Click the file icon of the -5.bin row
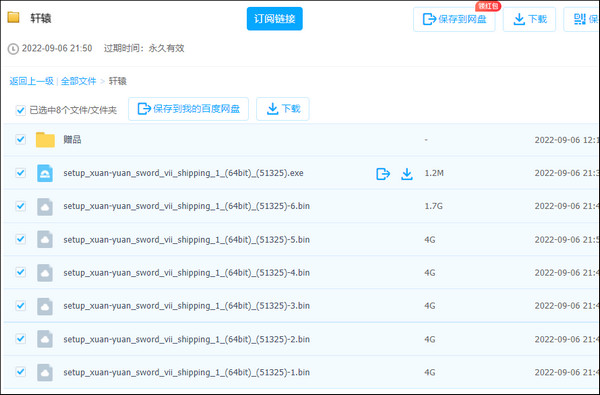This screenshot has width=600, height=395. pos(45,240)
